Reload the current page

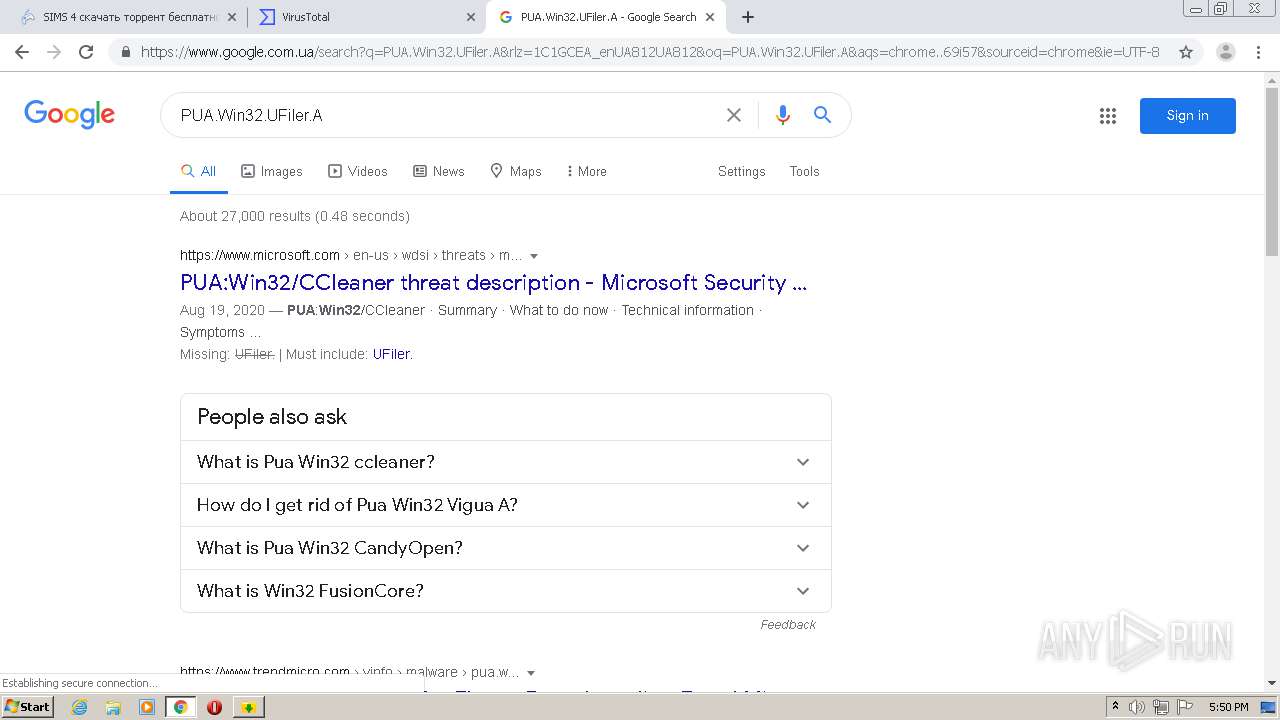tap(86, 52)
